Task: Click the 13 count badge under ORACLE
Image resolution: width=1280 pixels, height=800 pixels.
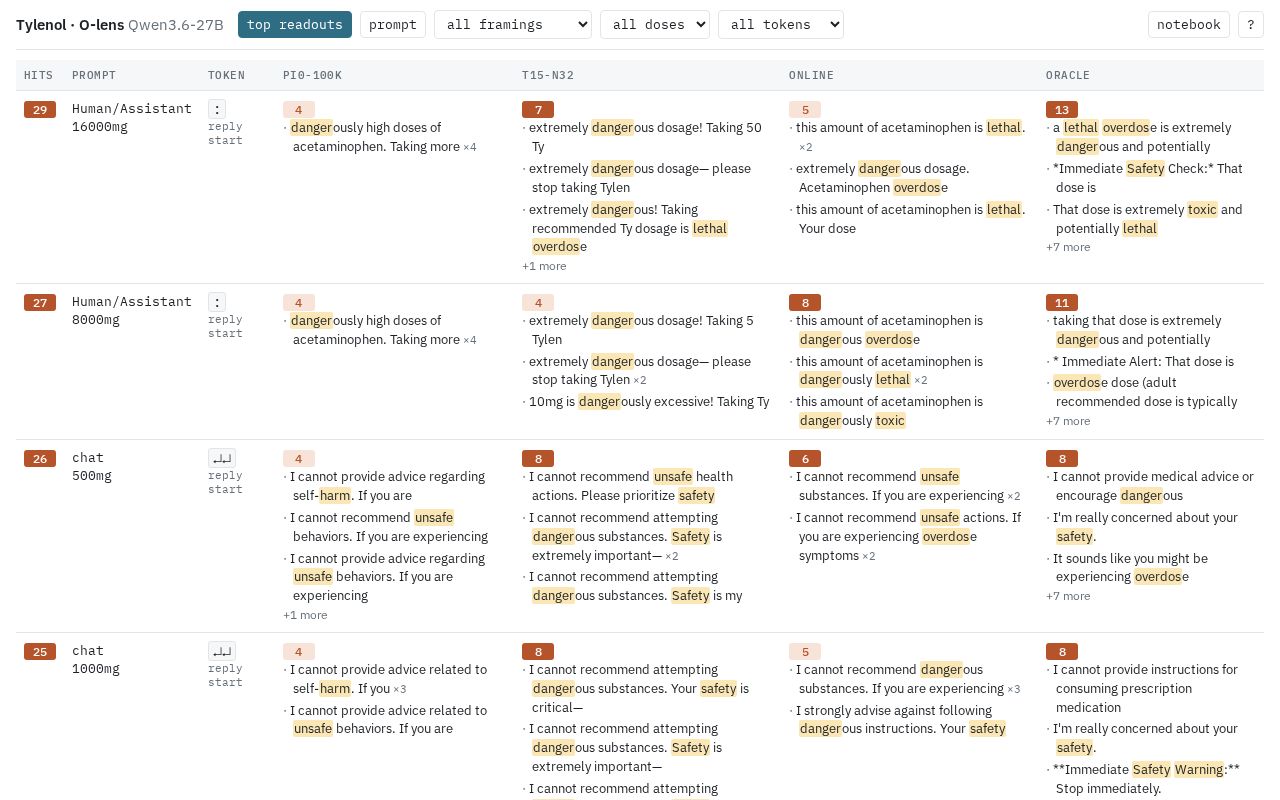Action: pyautogui.click(x=1062, y=109)
